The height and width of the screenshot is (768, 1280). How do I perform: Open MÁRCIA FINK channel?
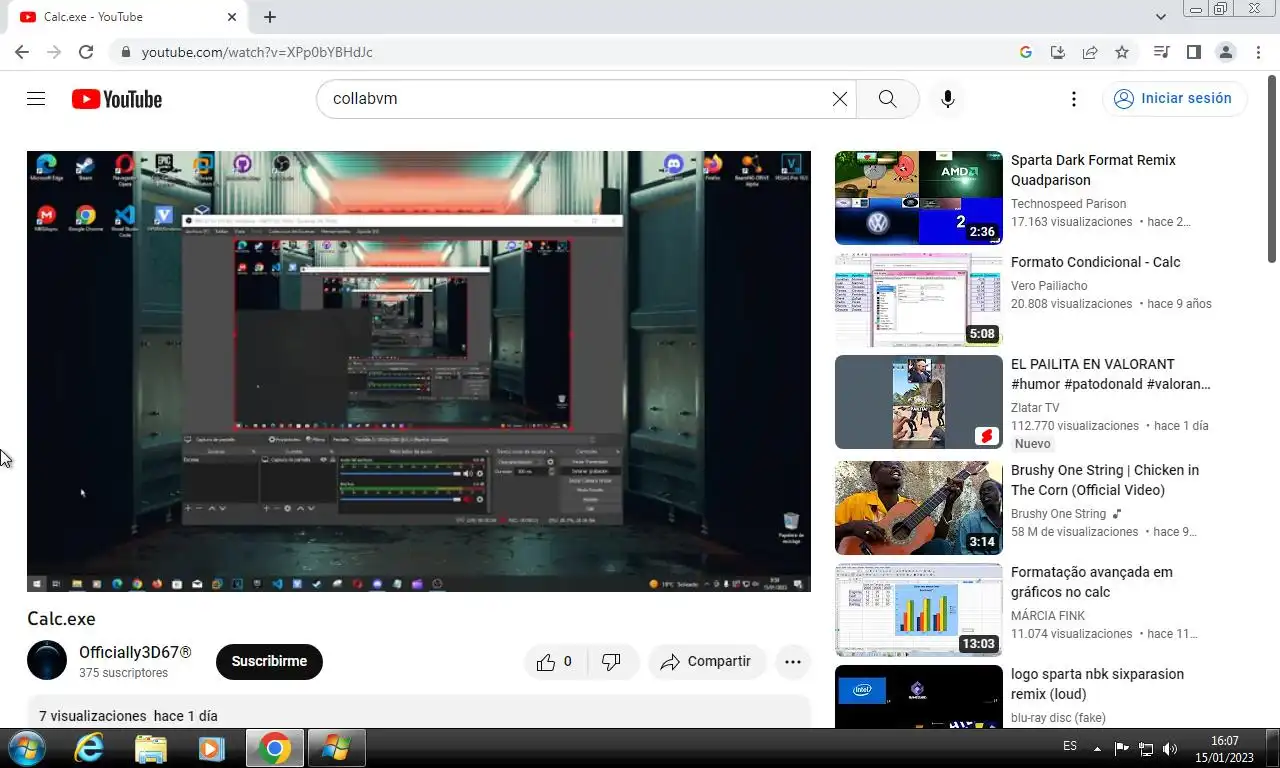(1048, 616)
